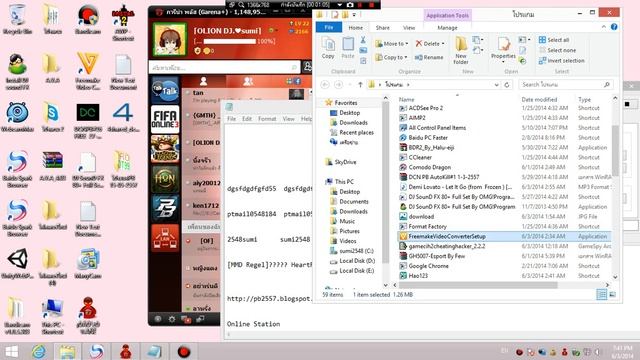Open Notepad Format menu
Viewport: 640px width, 360px height.
coord(267,119)
